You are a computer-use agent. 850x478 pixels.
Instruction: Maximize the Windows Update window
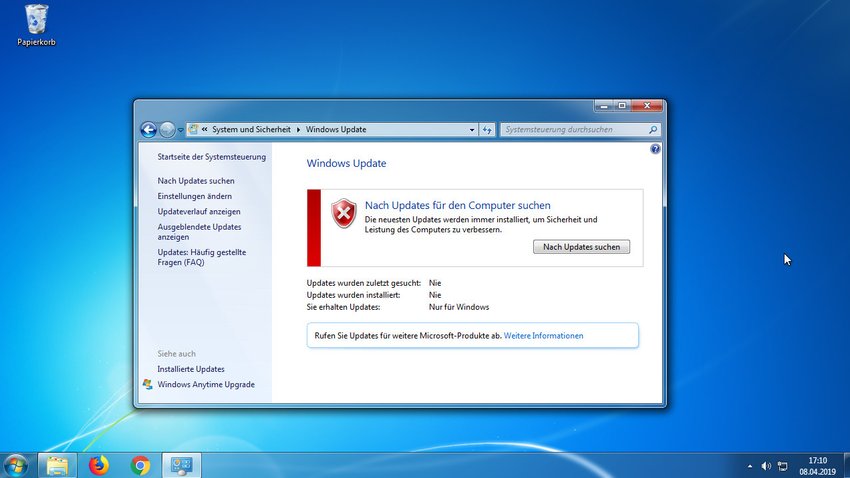coord(622,106)
